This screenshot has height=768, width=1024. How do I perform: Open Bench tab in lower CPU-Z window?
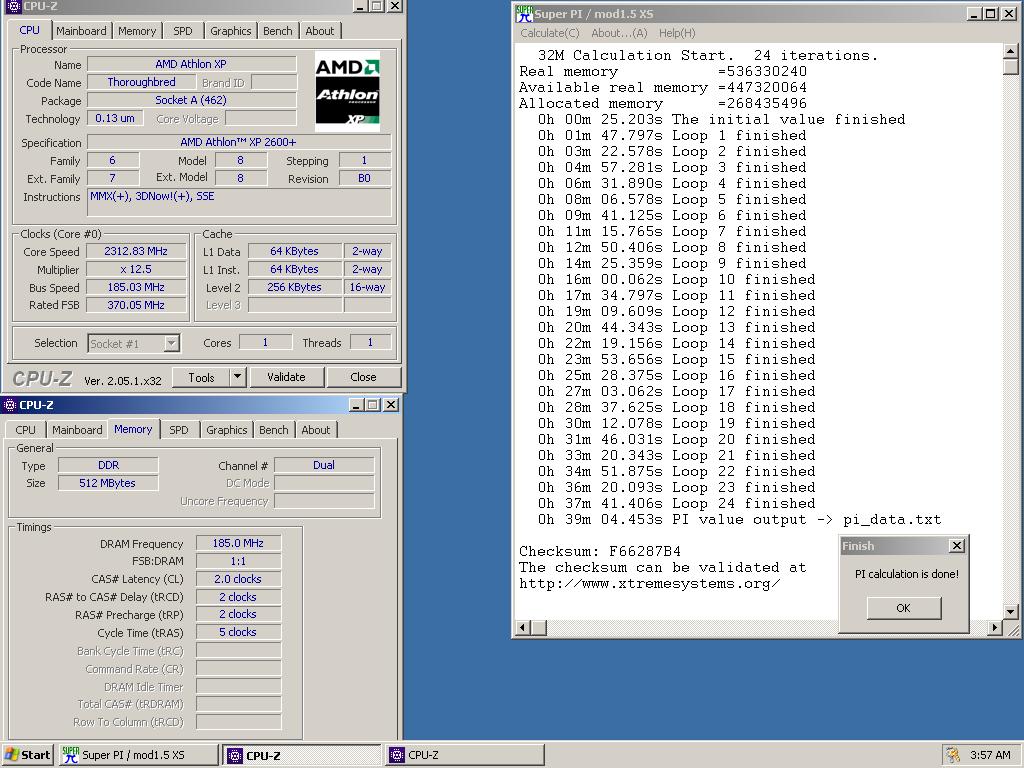273,430
